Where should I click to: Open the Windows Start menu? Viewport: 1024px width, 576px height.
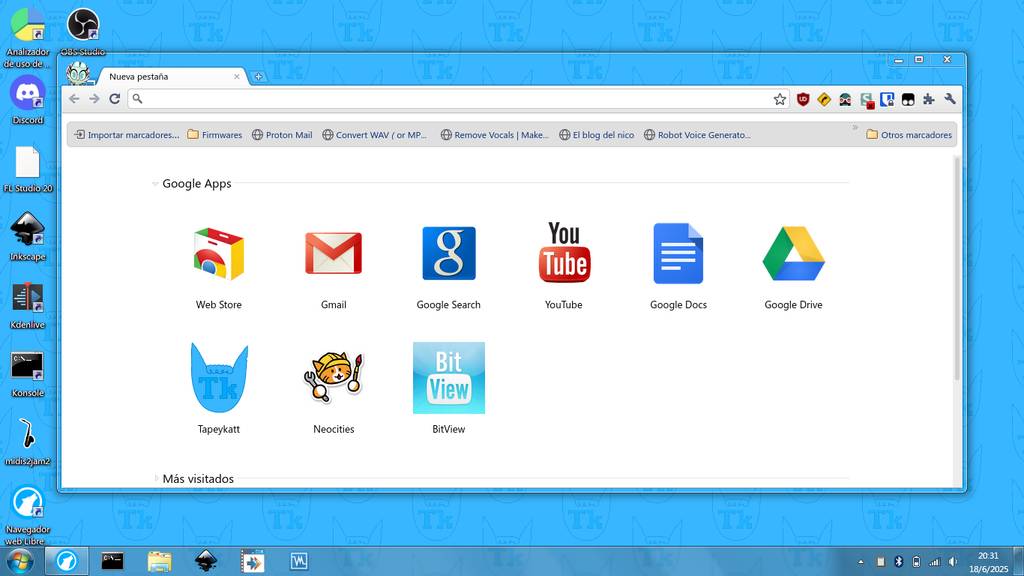click(x=20, y=561)
